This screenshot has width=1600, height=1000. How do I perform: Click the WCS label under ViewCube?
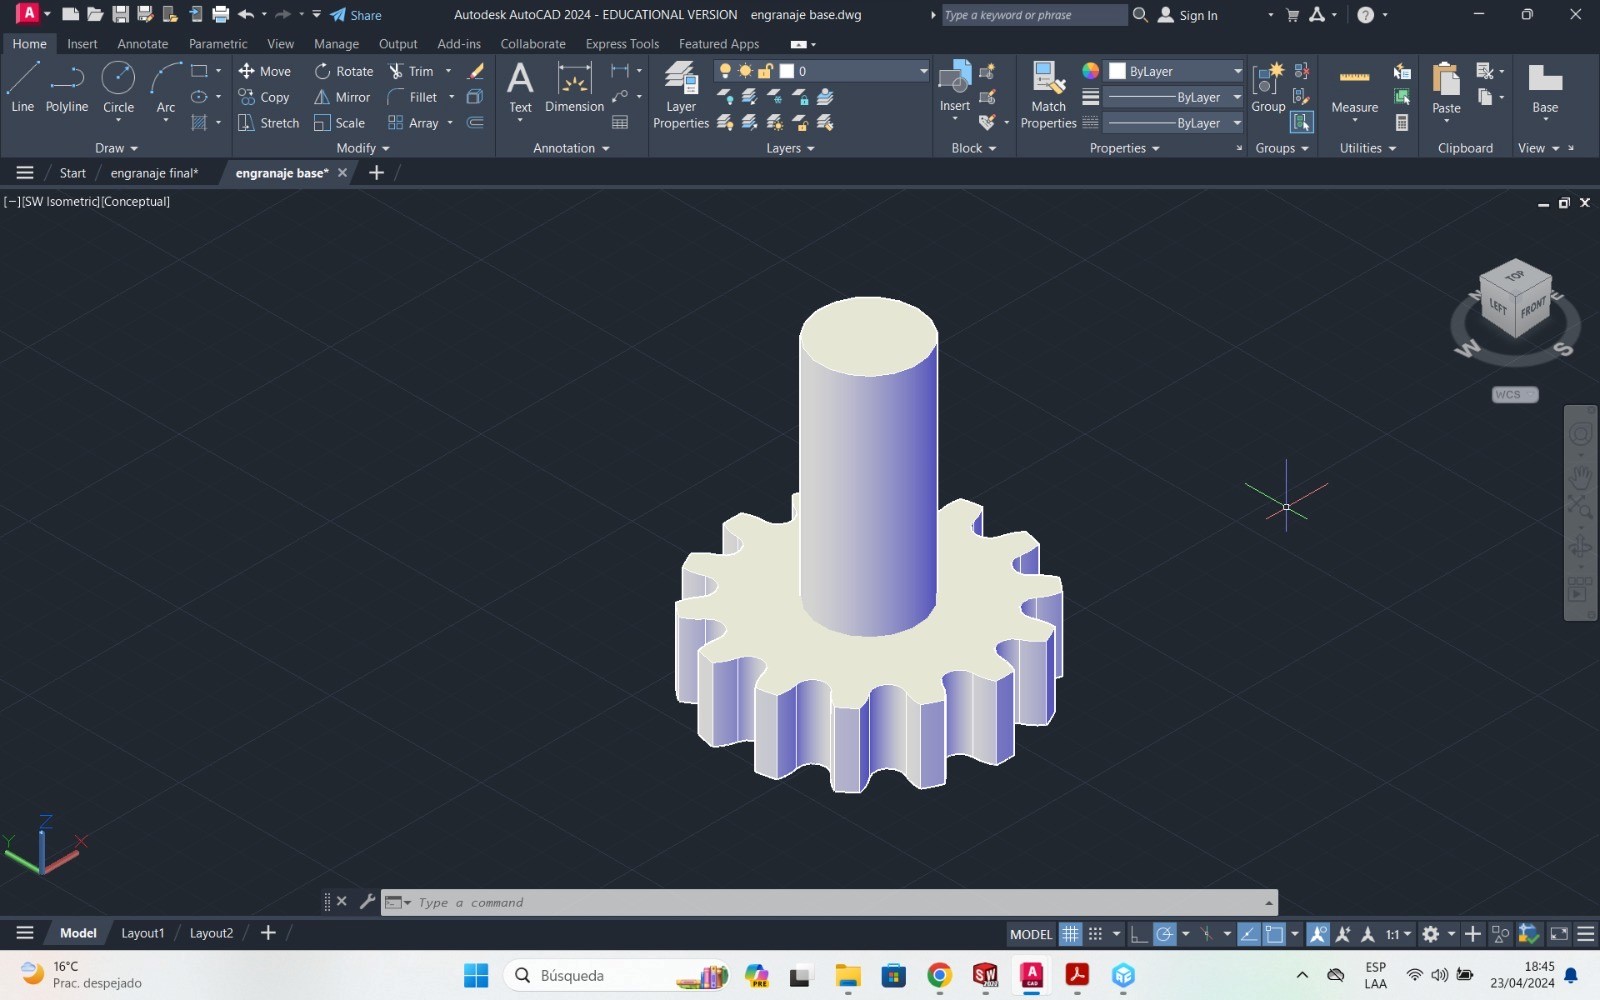pos(1514,394)
